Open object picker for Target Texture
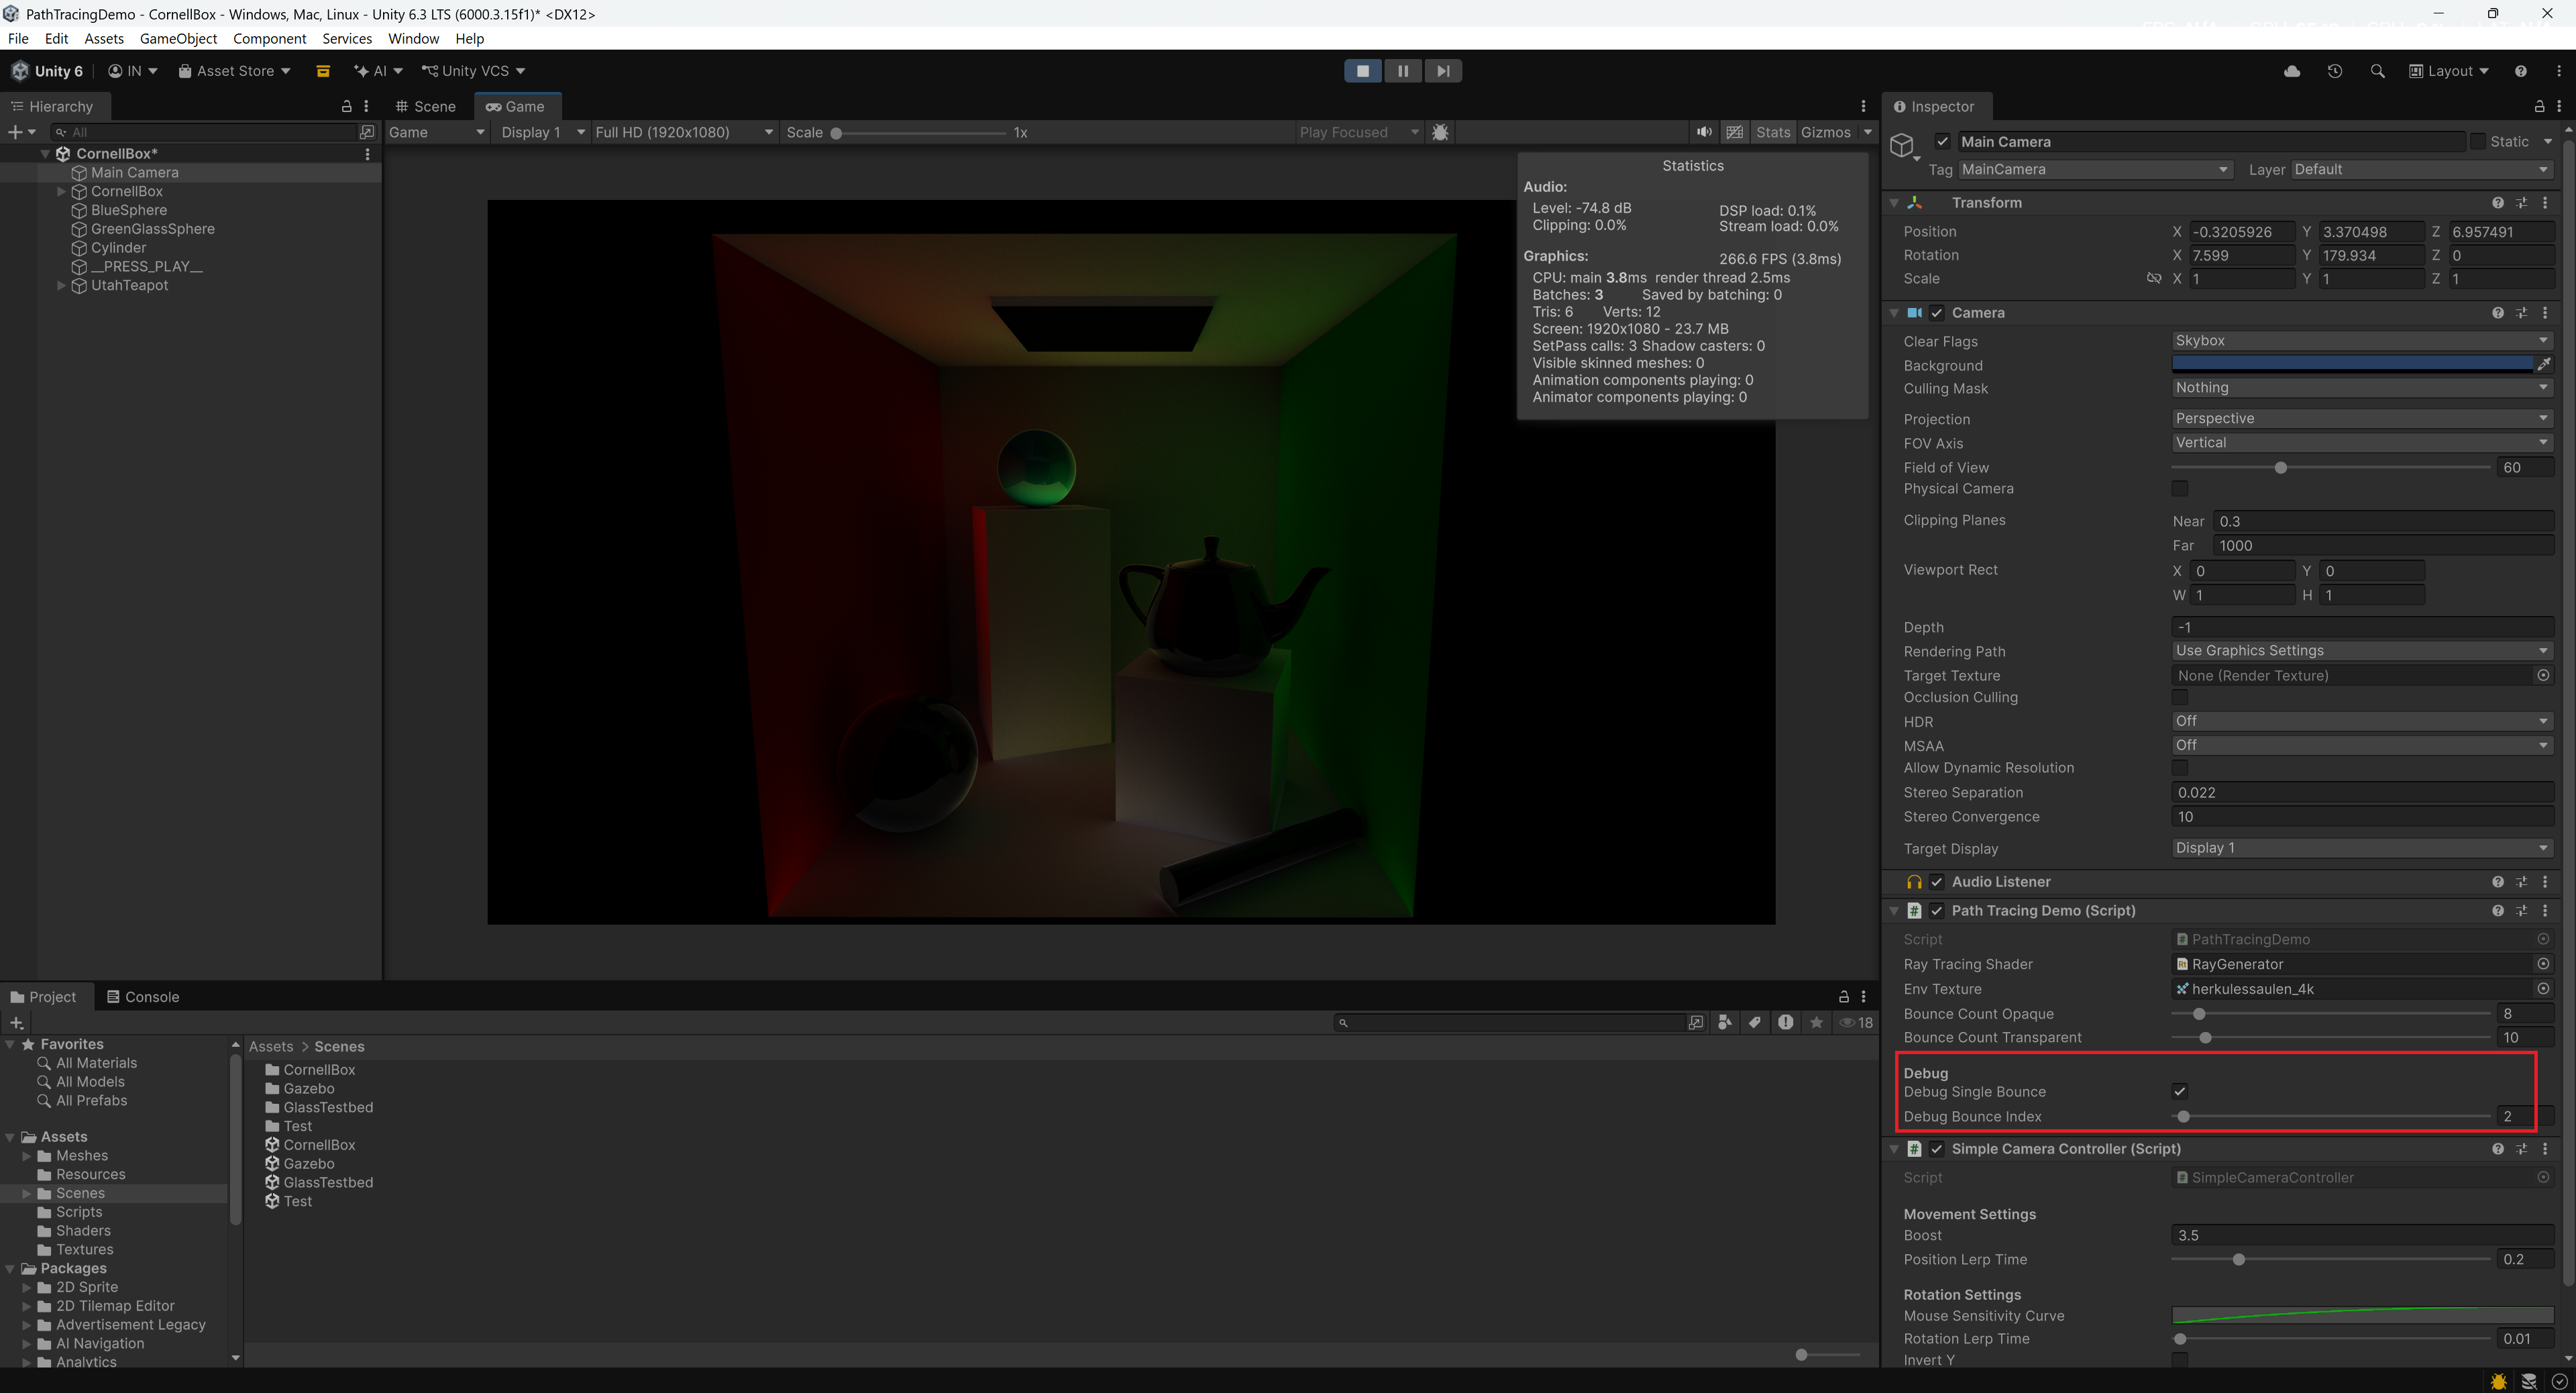2576x1393 pixels. tap(2543, 676)
